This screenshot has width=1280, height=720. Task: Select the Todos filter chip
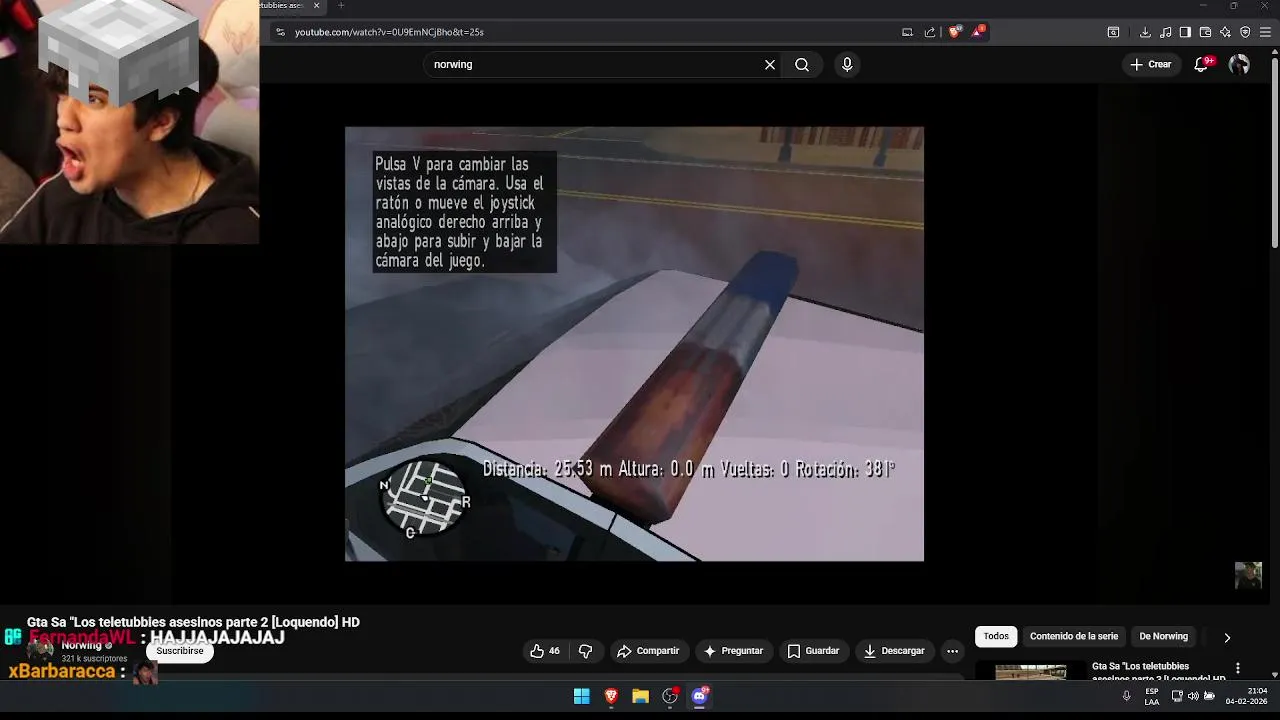(x=996, y=636)
